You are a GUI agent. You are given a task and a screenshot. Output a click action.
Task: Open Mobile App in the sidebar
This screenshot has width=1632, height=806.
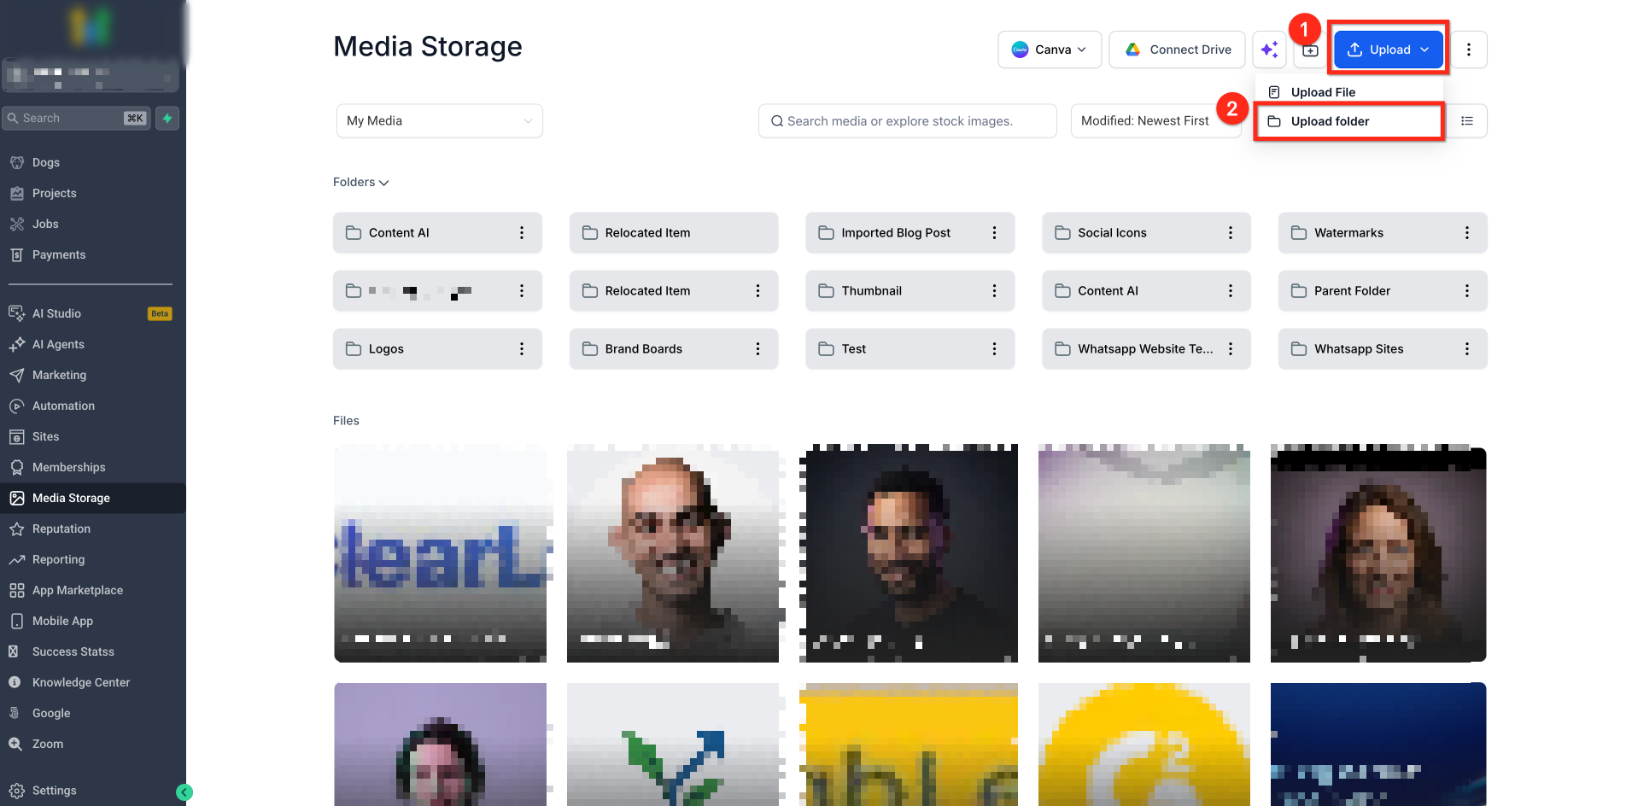click(93, 621)
